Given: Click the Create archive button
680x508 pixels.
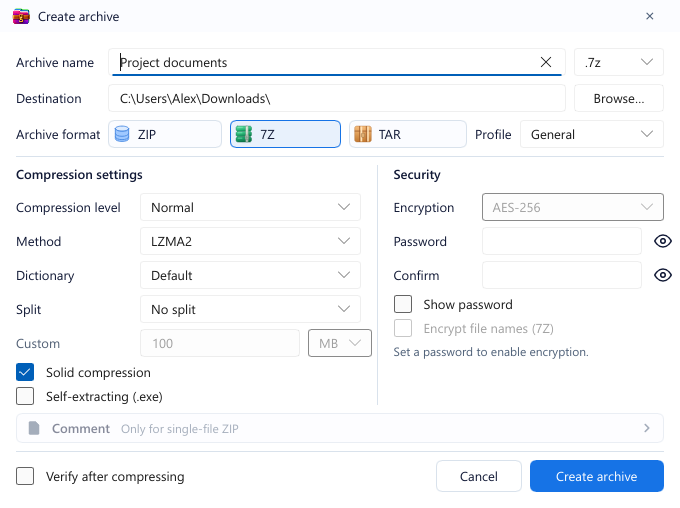Looking at the screenshot, I should tap(596, 476).
